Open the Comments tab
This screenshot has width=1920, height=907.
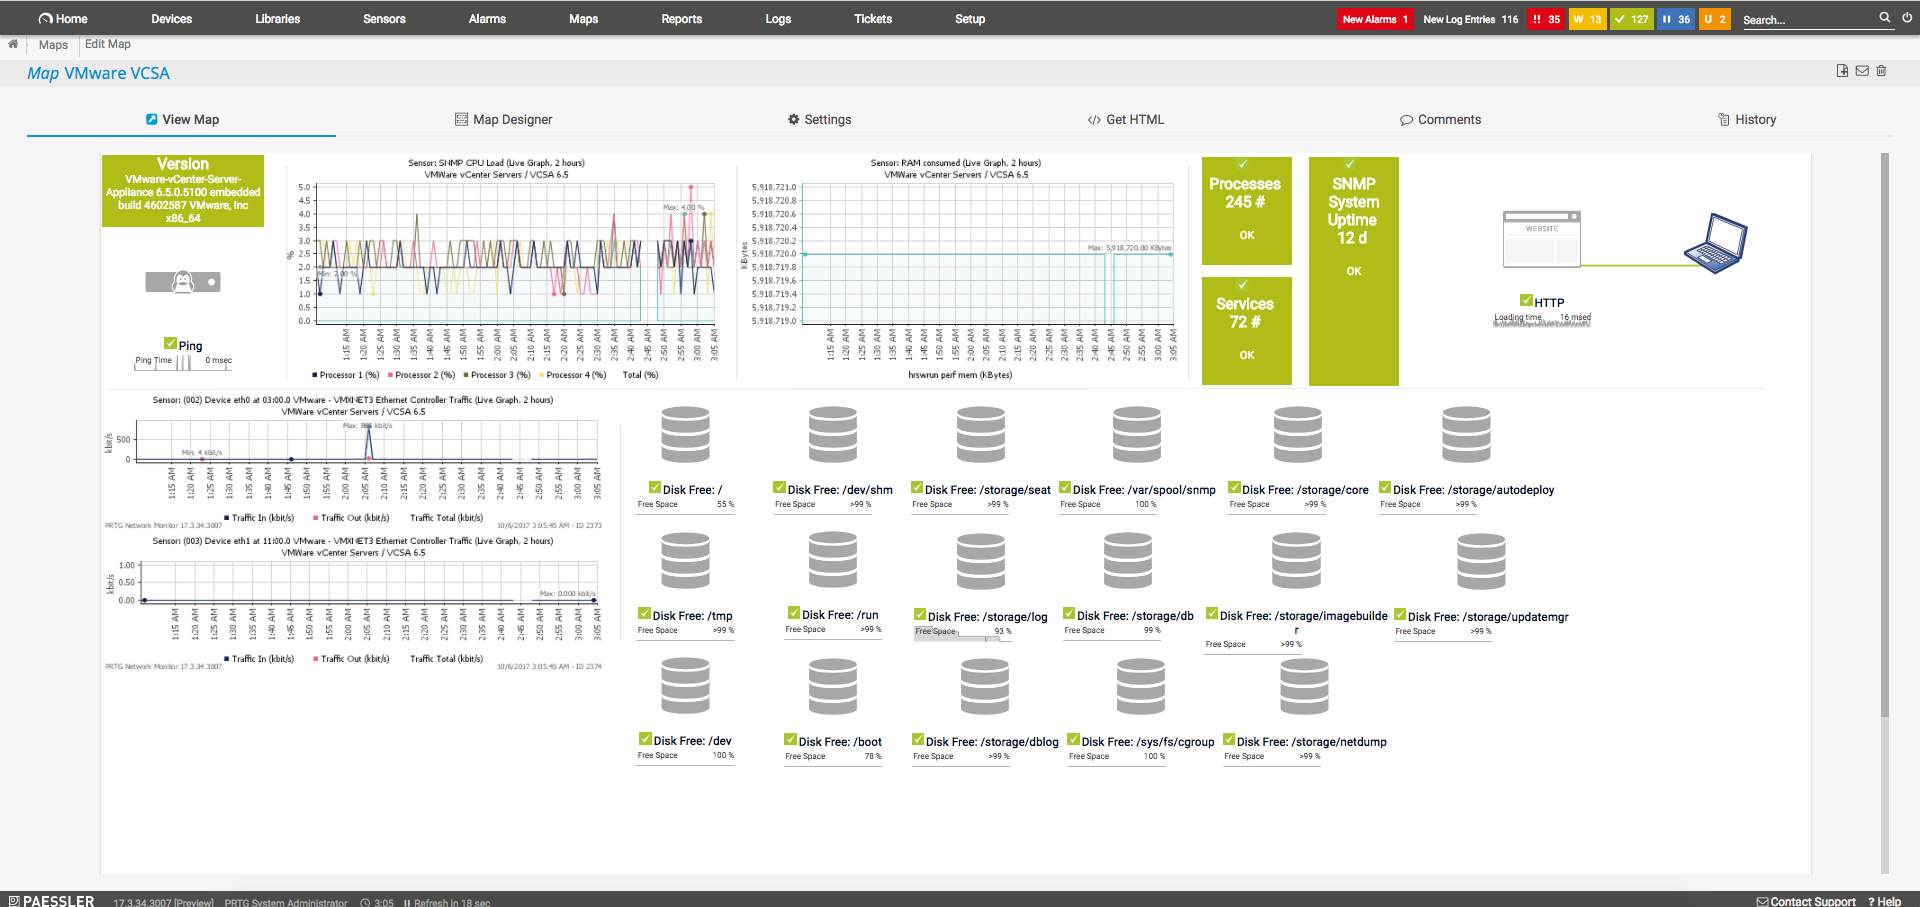click(x=1441, y=119)
